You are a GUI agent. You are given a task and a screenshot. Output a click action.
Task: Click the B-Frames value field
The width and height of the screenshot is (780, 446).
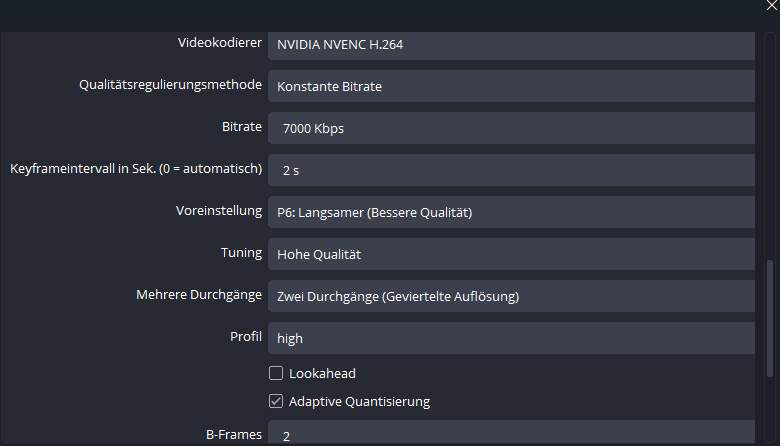pos(510,436)
